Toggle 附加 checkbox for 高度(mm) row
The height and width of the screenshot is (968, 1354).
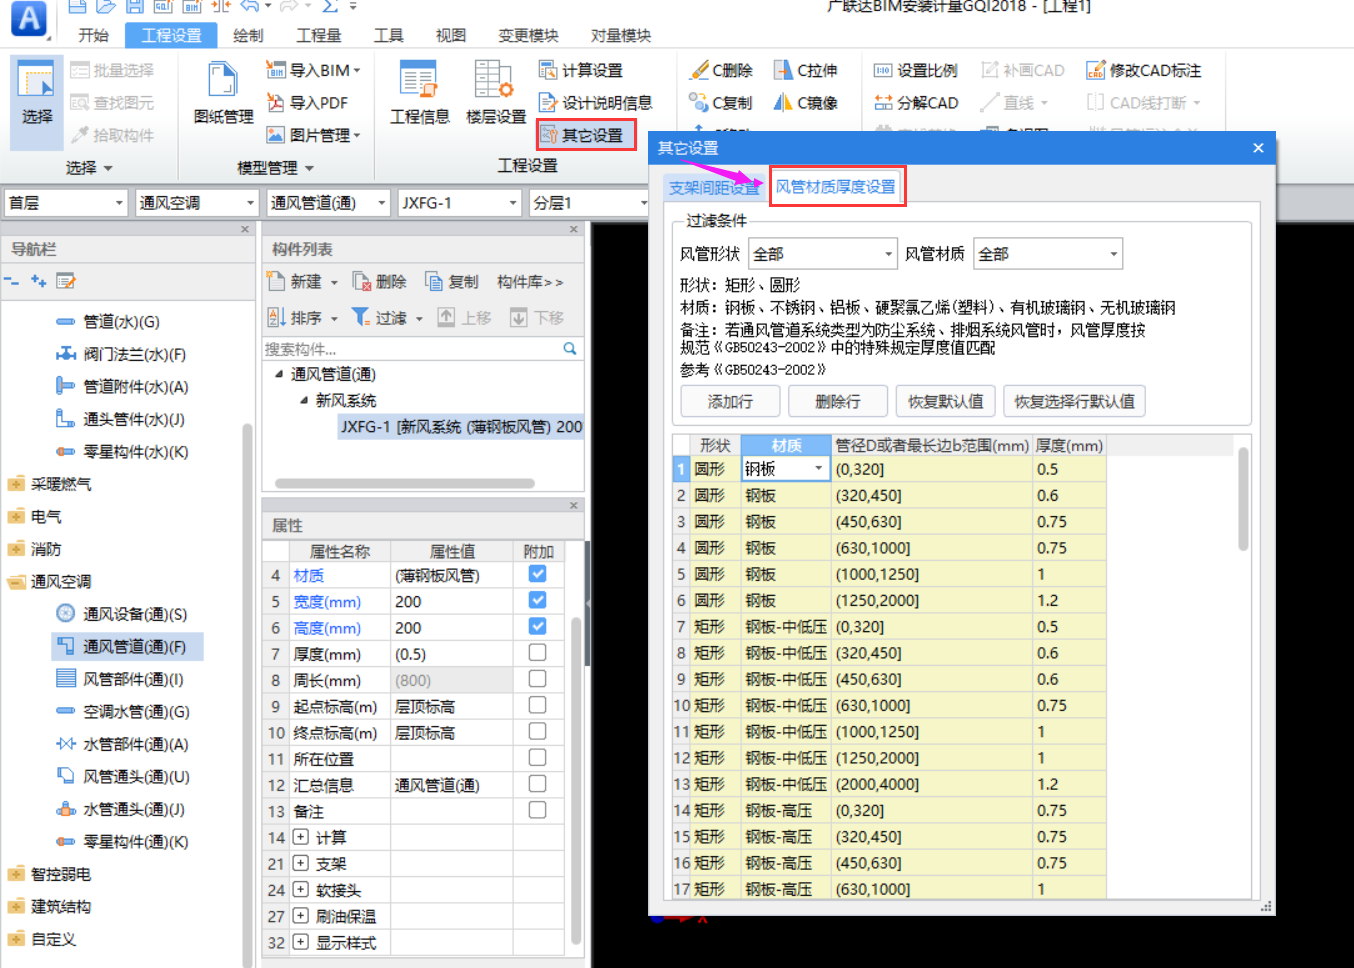point(537,626)
